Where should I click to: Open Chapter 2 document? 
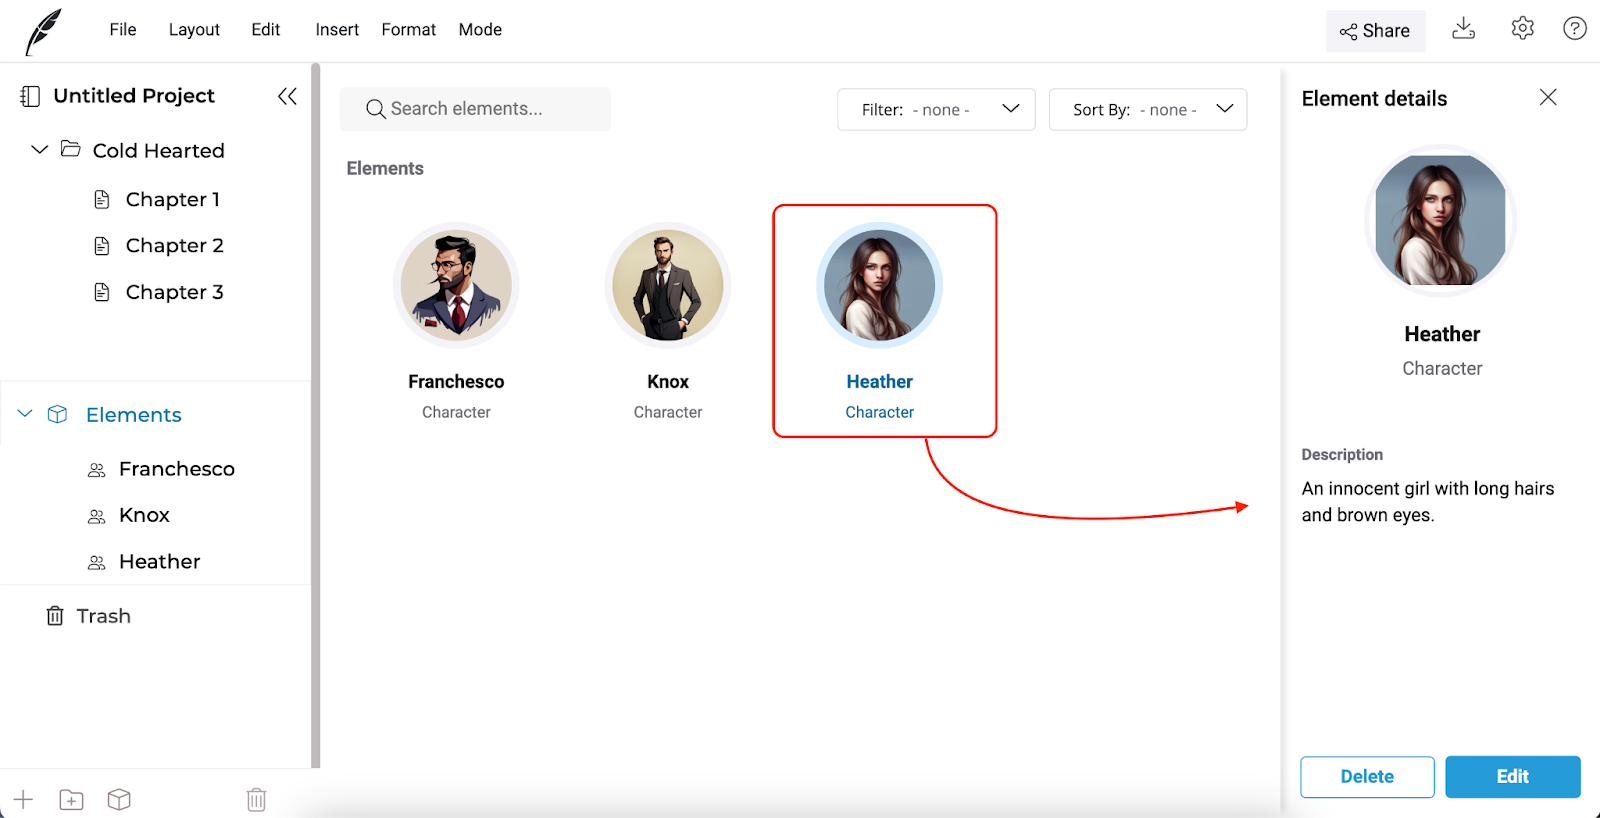(174, 245)
